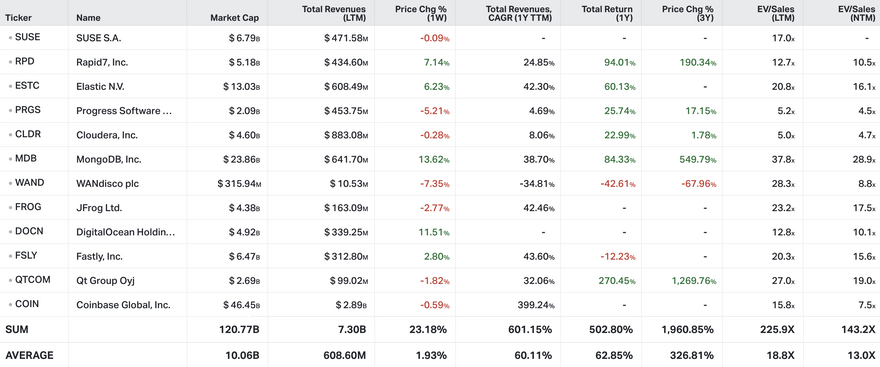The width and height of the screenshot is (880, 367).
Task: Open the FSLY ticker
Action: pos(26,255)
